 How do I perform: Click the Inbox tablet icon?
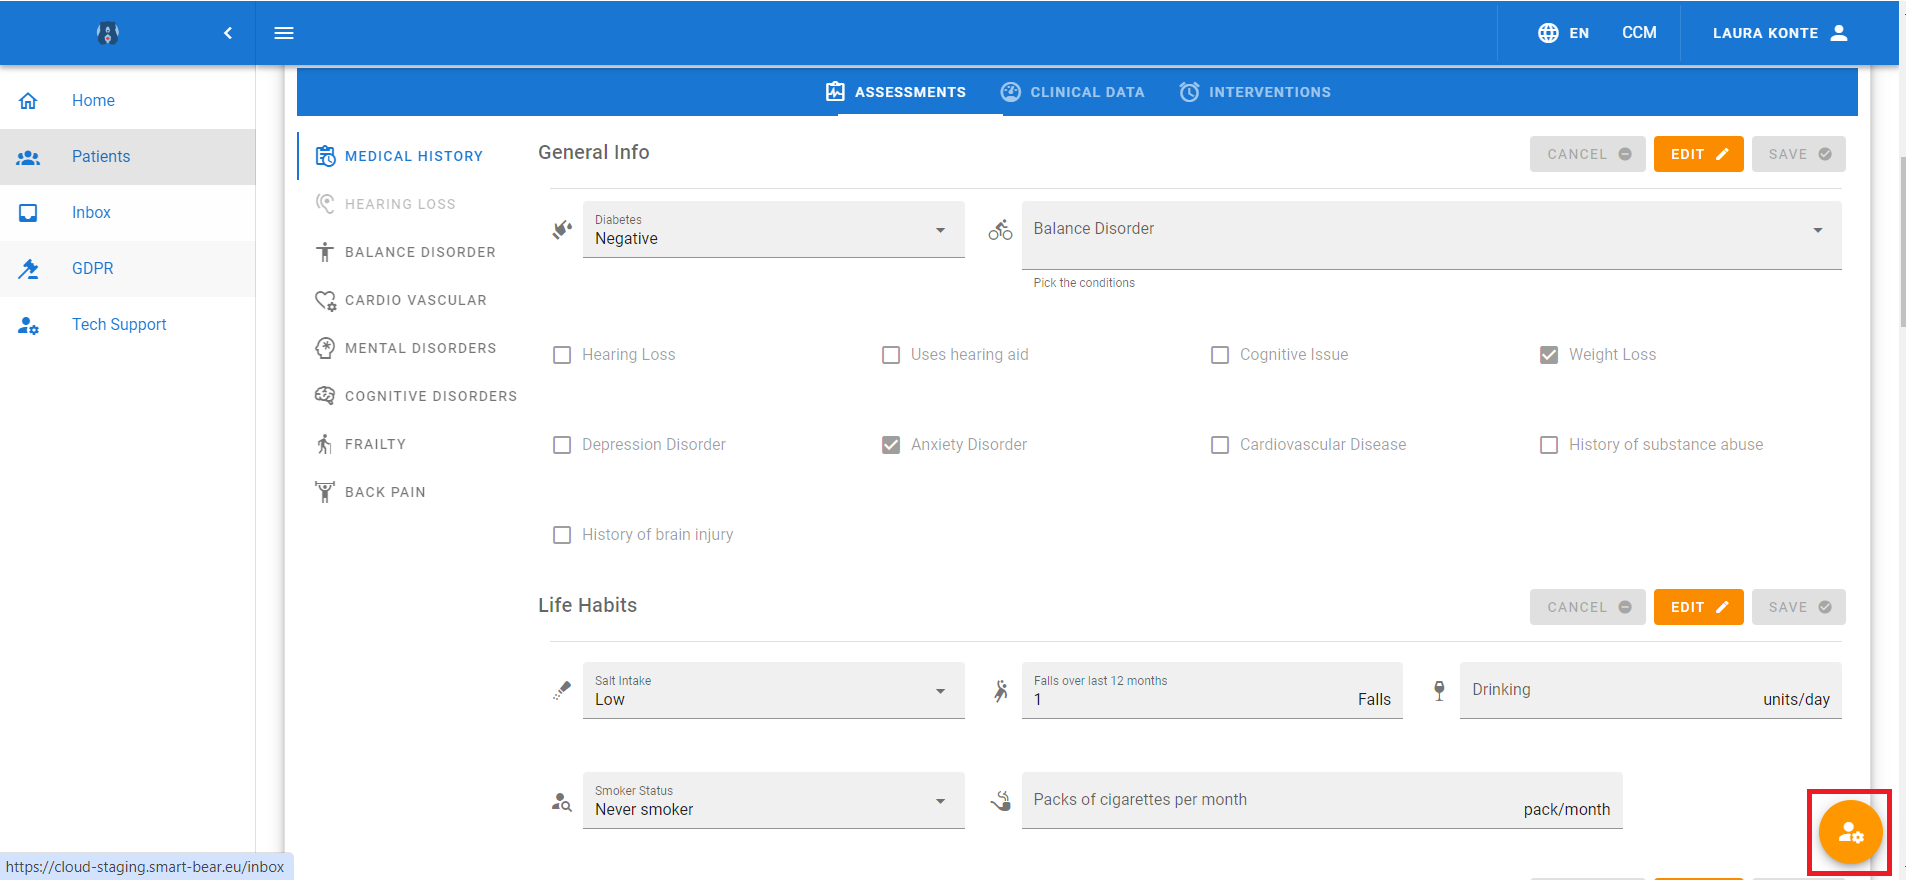coord(28,213)
